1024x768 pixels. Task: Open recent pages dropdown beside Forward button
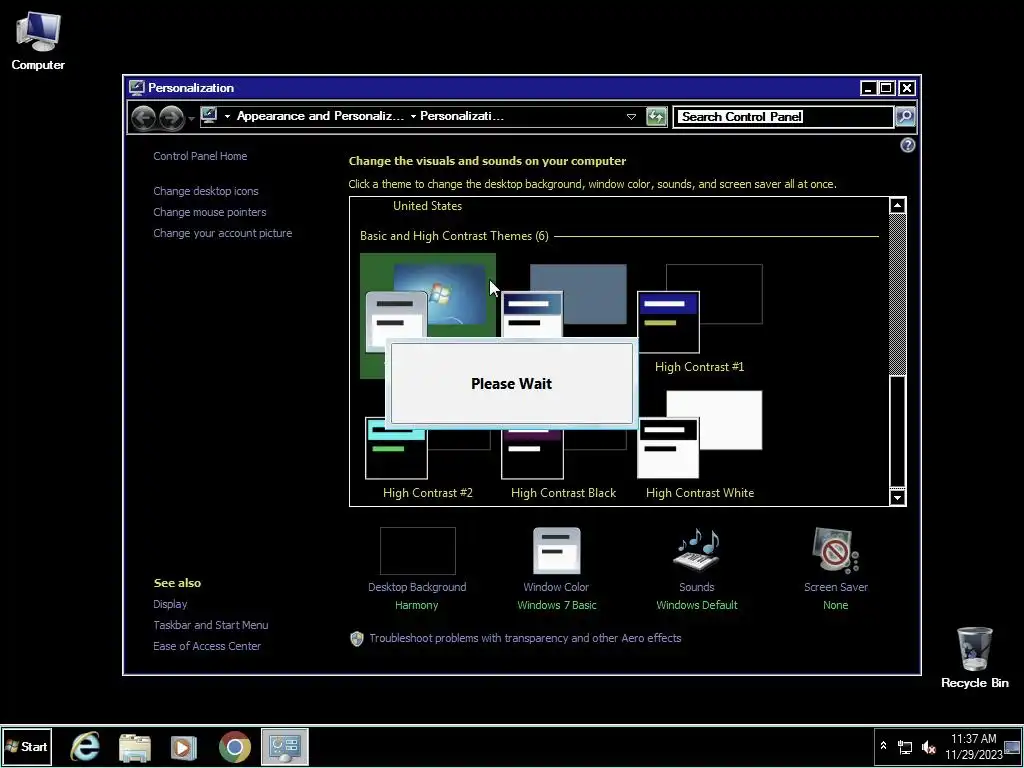[x=191, y=118]
